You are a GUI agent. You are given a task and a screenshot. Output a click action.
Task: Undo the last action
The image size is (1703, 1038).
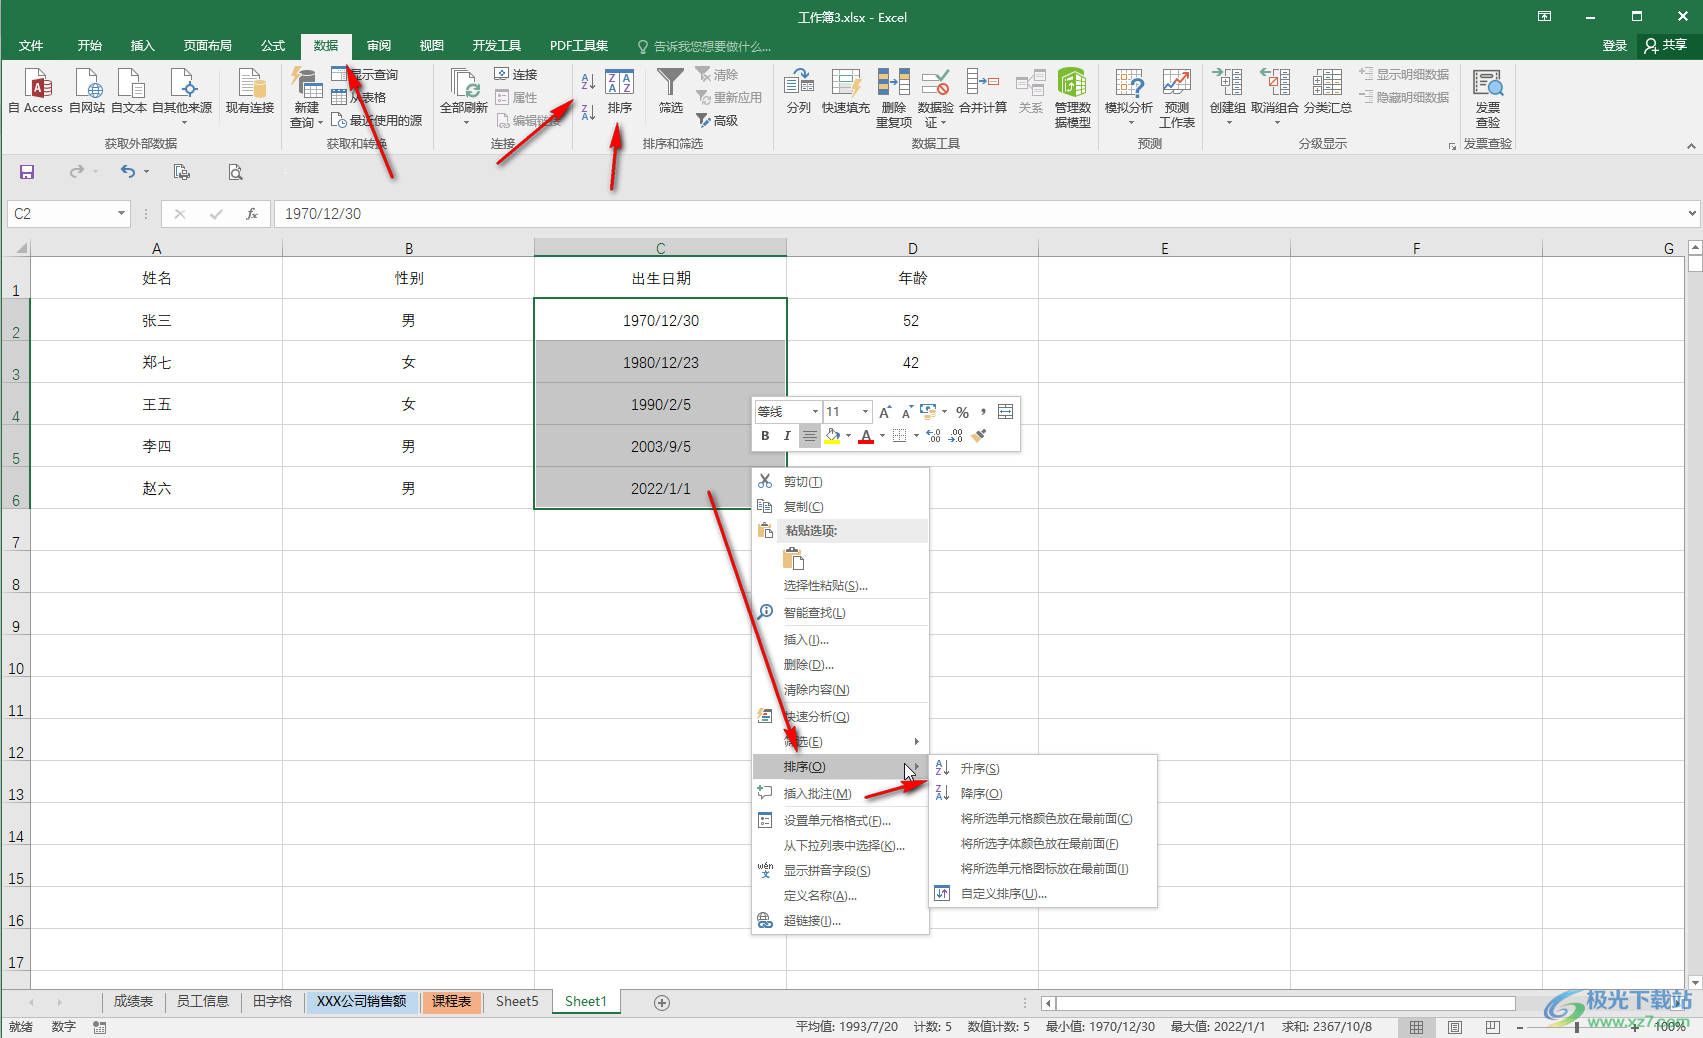point(128,172)
